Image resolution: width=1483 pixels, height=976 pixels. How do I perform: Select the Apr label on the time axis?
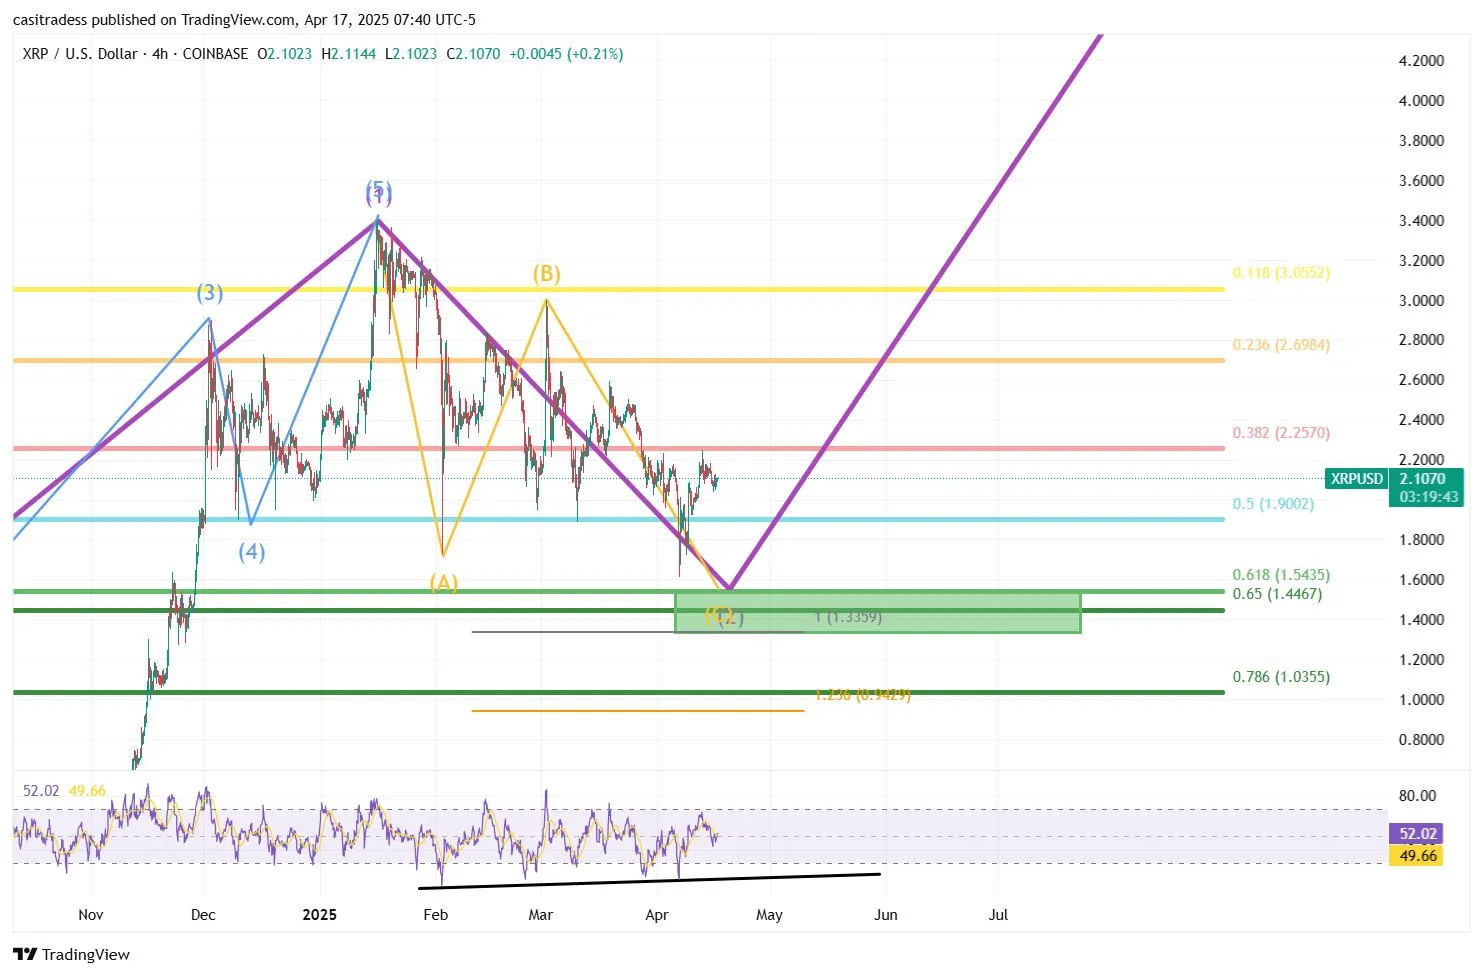point(656,914)
